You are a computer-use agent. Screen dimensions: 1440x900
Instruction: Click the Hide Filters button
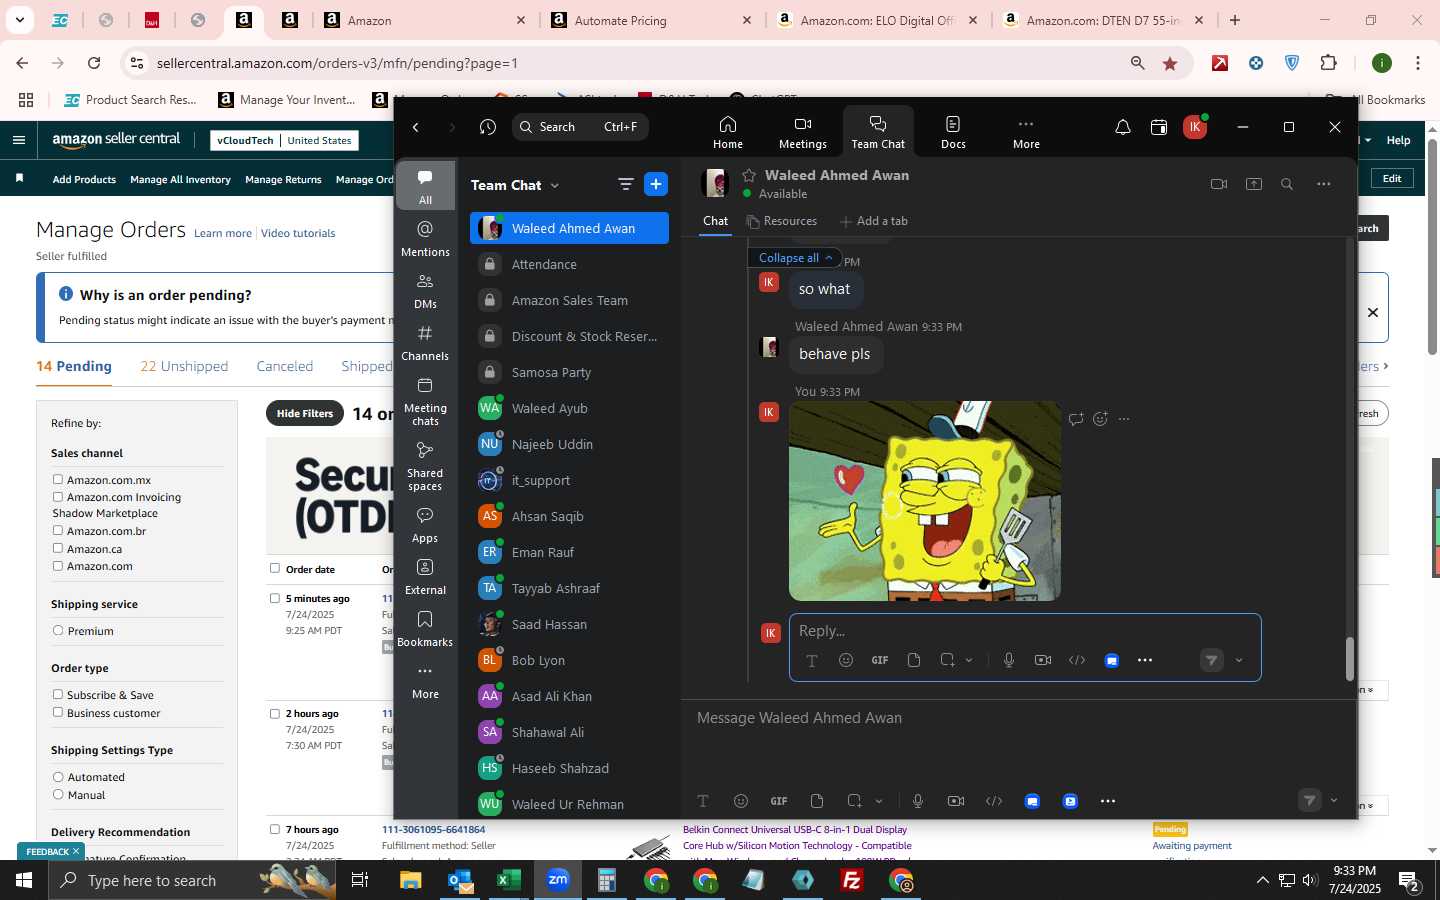305,413
